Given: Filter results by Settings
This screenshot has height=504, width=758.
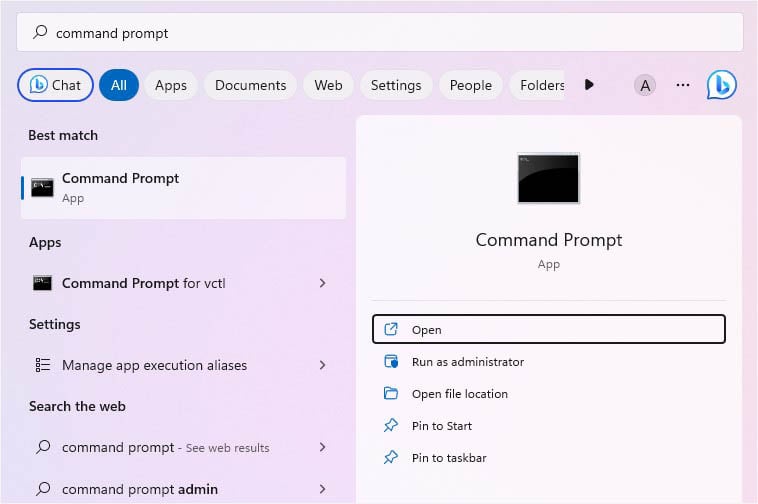Looking at the screenshot, I should 396,85.
